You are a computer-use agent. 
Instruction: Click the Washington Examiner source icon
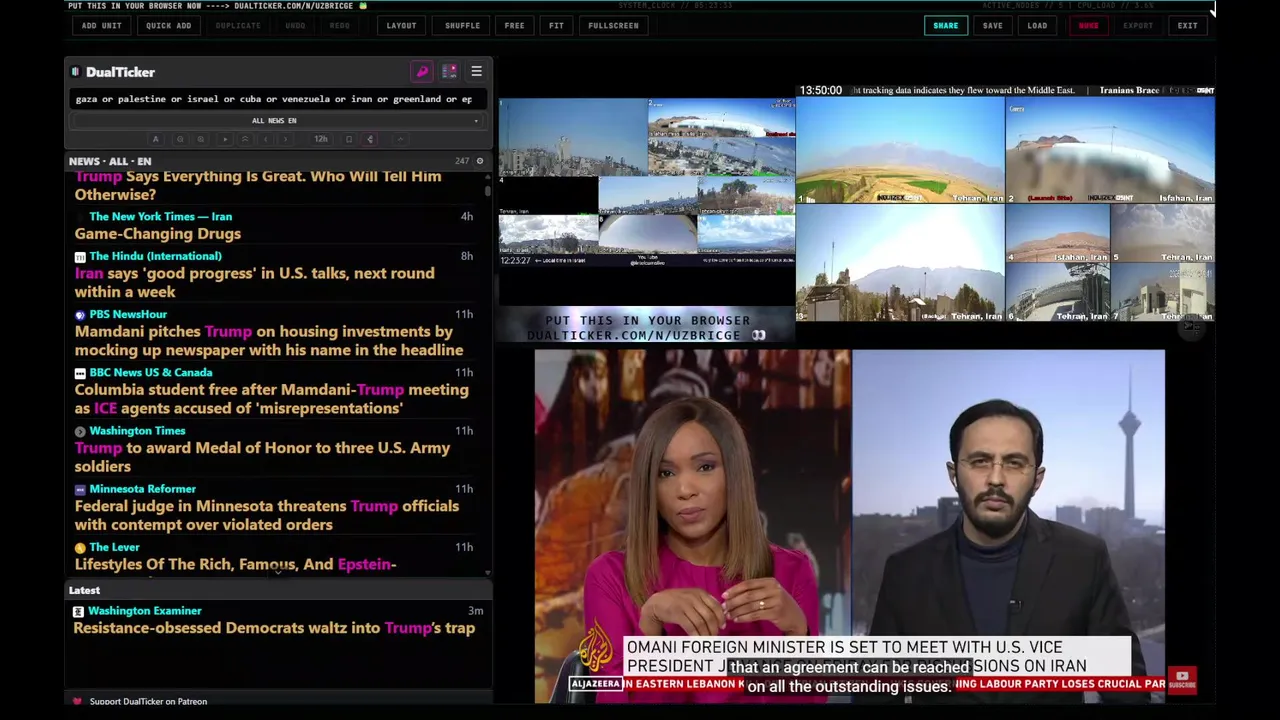[x=78, y=611]
